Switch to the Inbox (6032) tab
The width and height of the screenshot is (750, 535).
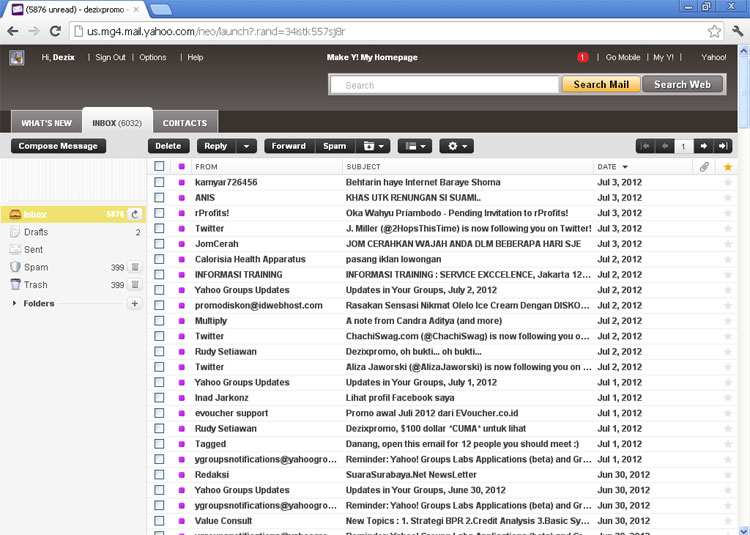coord(117,123)
